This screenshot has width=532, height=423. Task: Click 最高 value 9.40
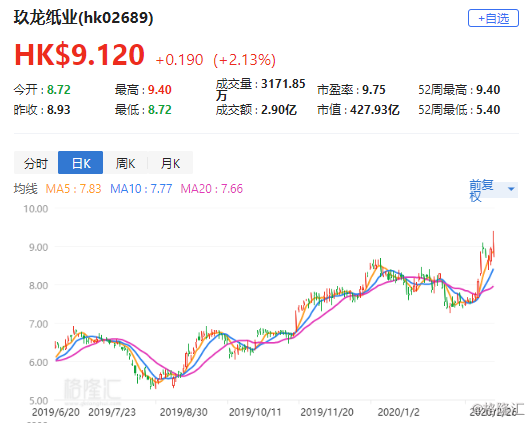(x=160, y=90)
